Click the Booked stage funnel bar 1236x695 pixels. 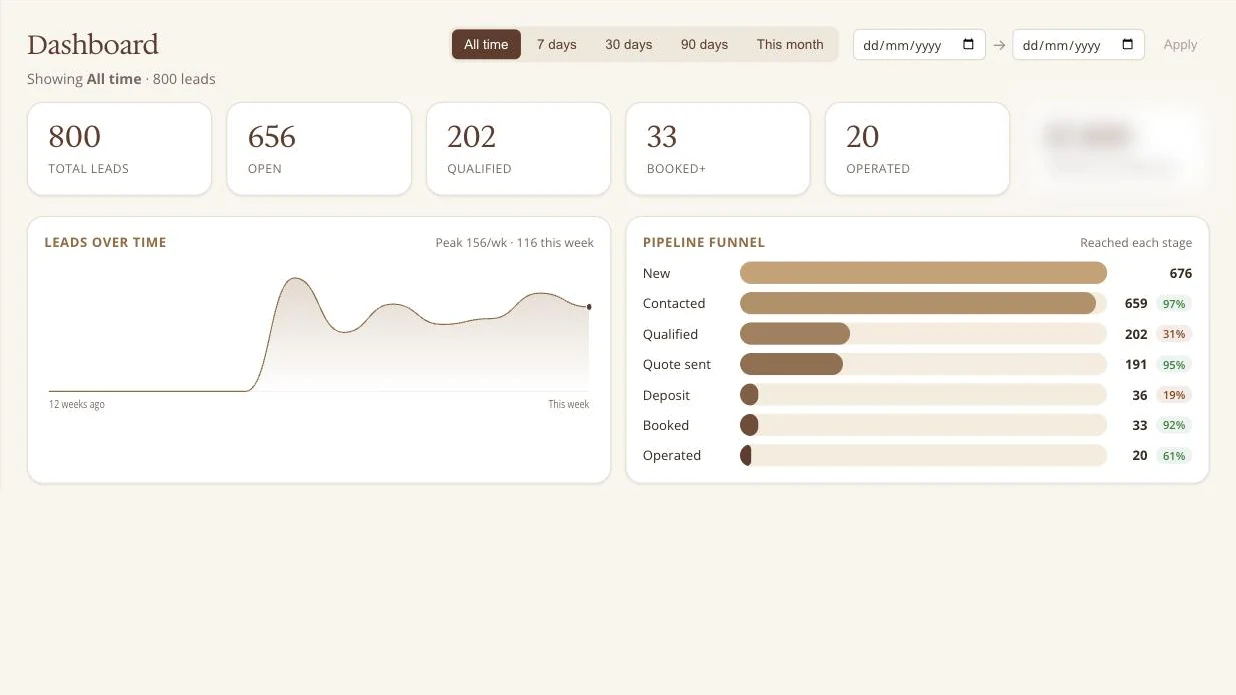pyautogui.click(x=749, y=425)
